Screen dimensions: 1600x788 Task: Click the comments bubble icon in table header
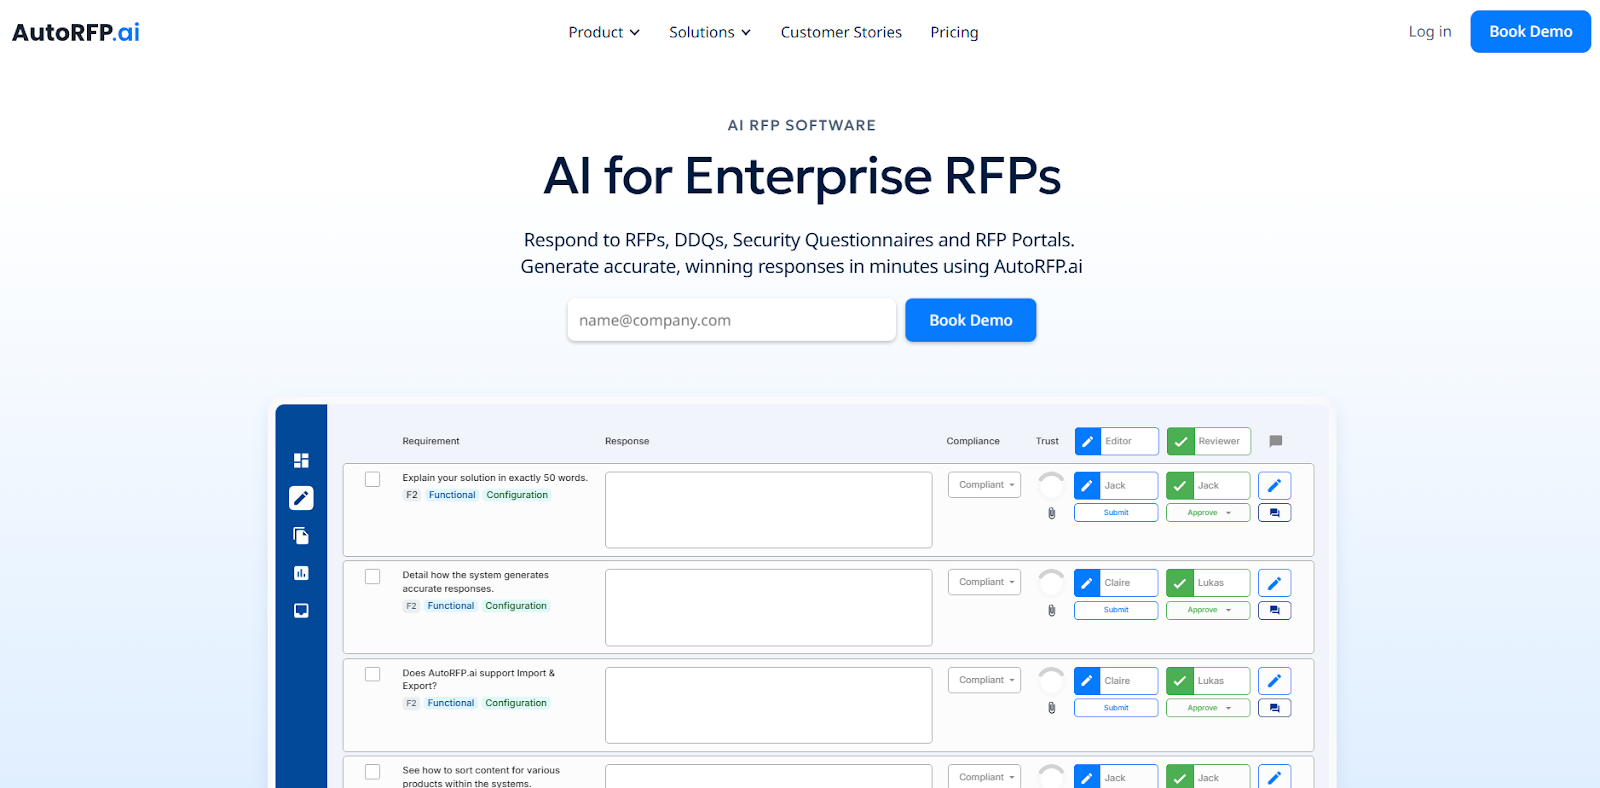coord(1276,441)
